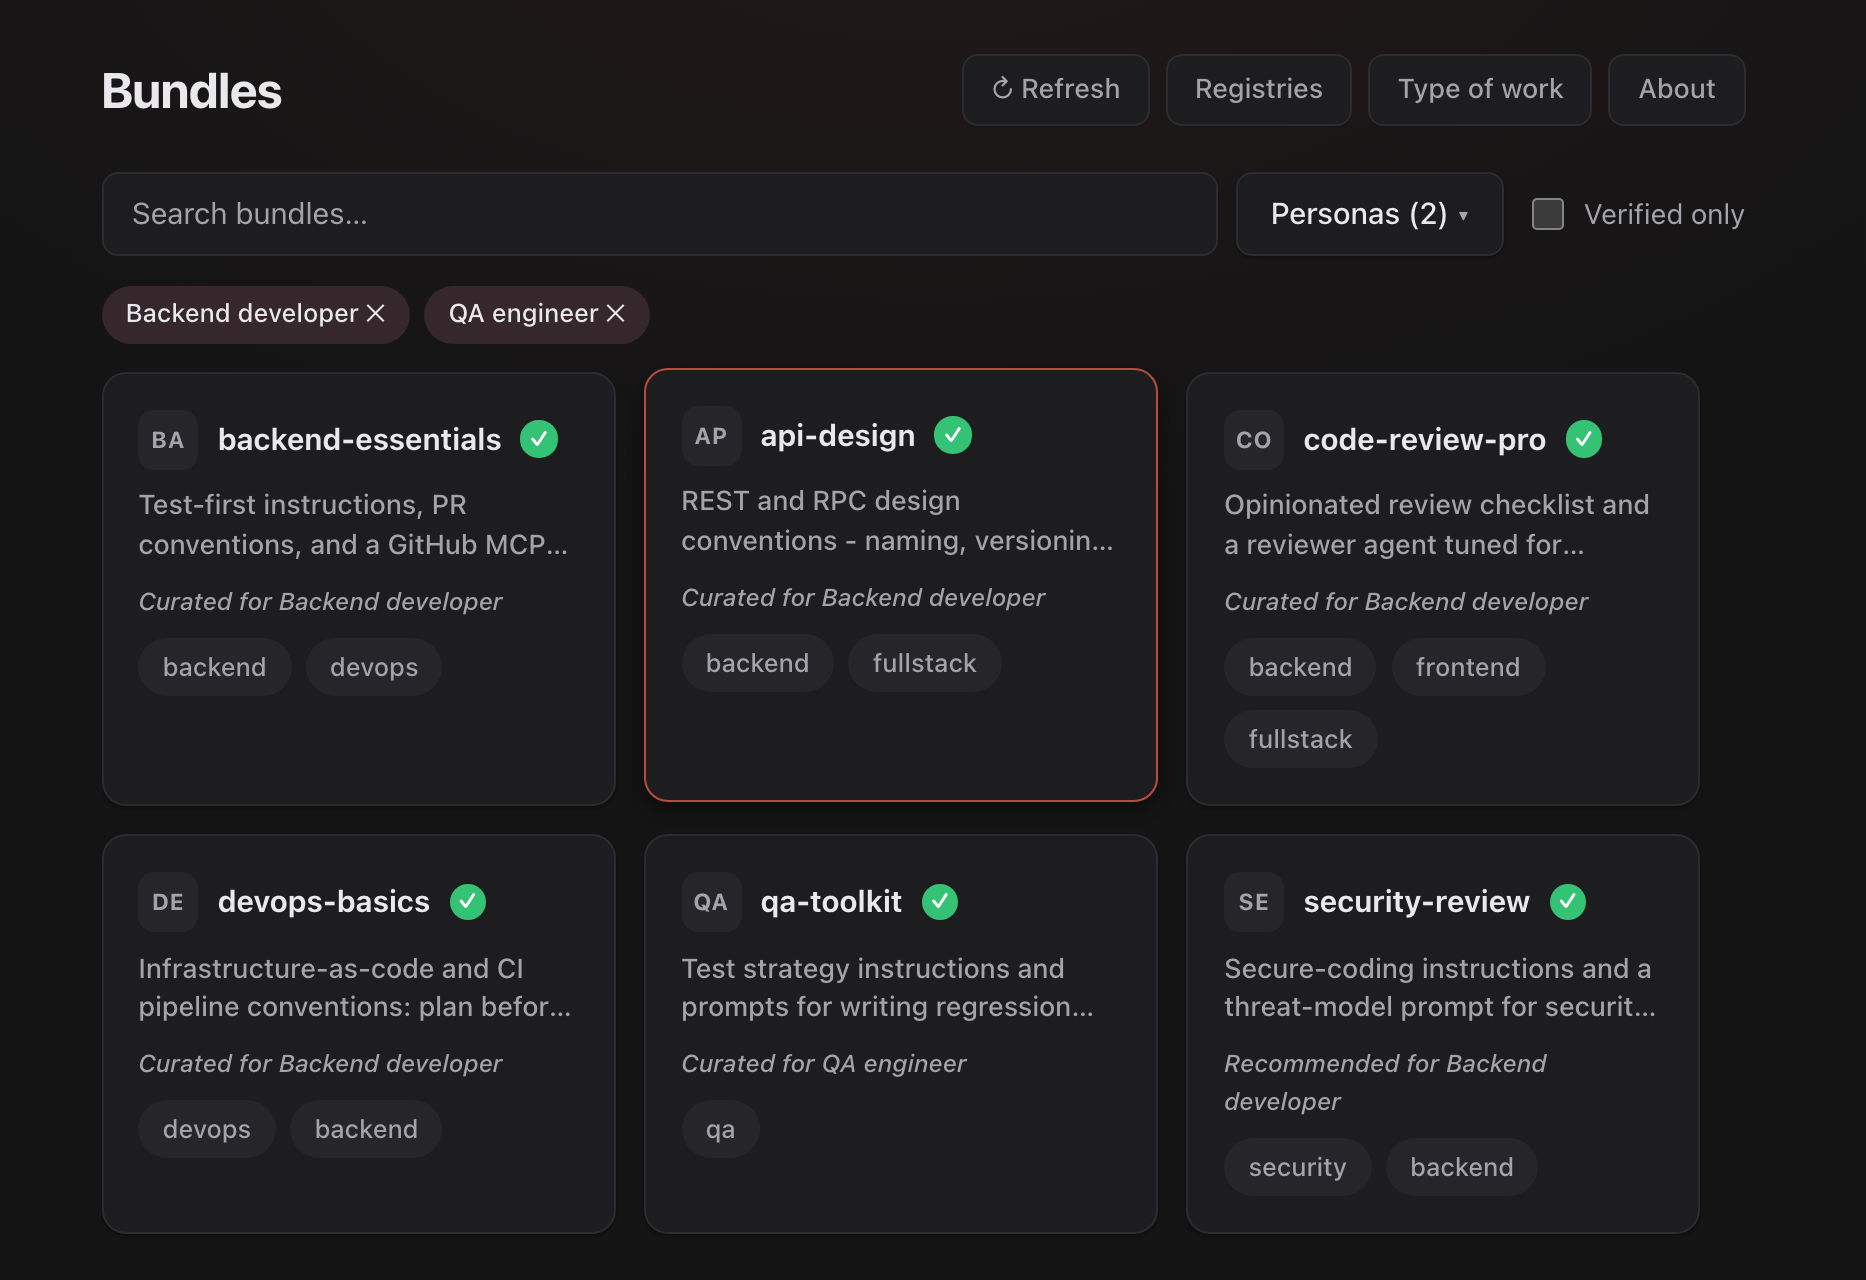Select the backend tag on security-review
1866x1280 pixels.
(x=1462, y=1167)
